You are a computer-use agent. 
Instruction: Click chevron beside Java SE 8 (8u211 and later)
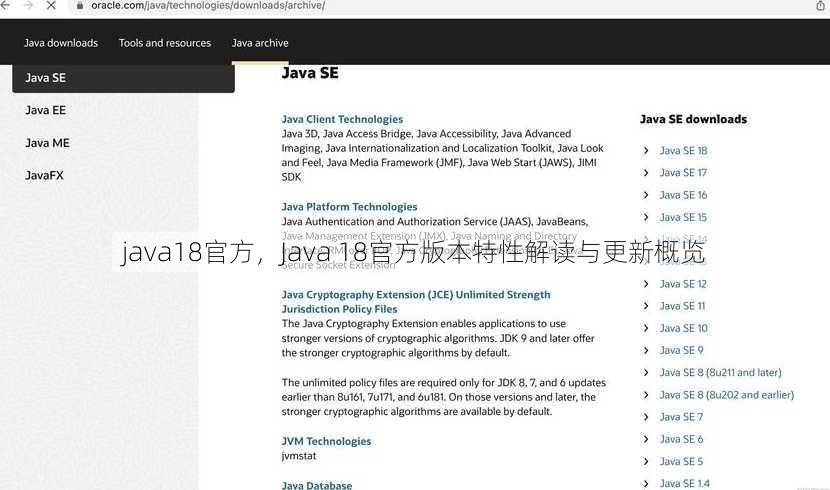pyautogui.click(x=646, y=373)
